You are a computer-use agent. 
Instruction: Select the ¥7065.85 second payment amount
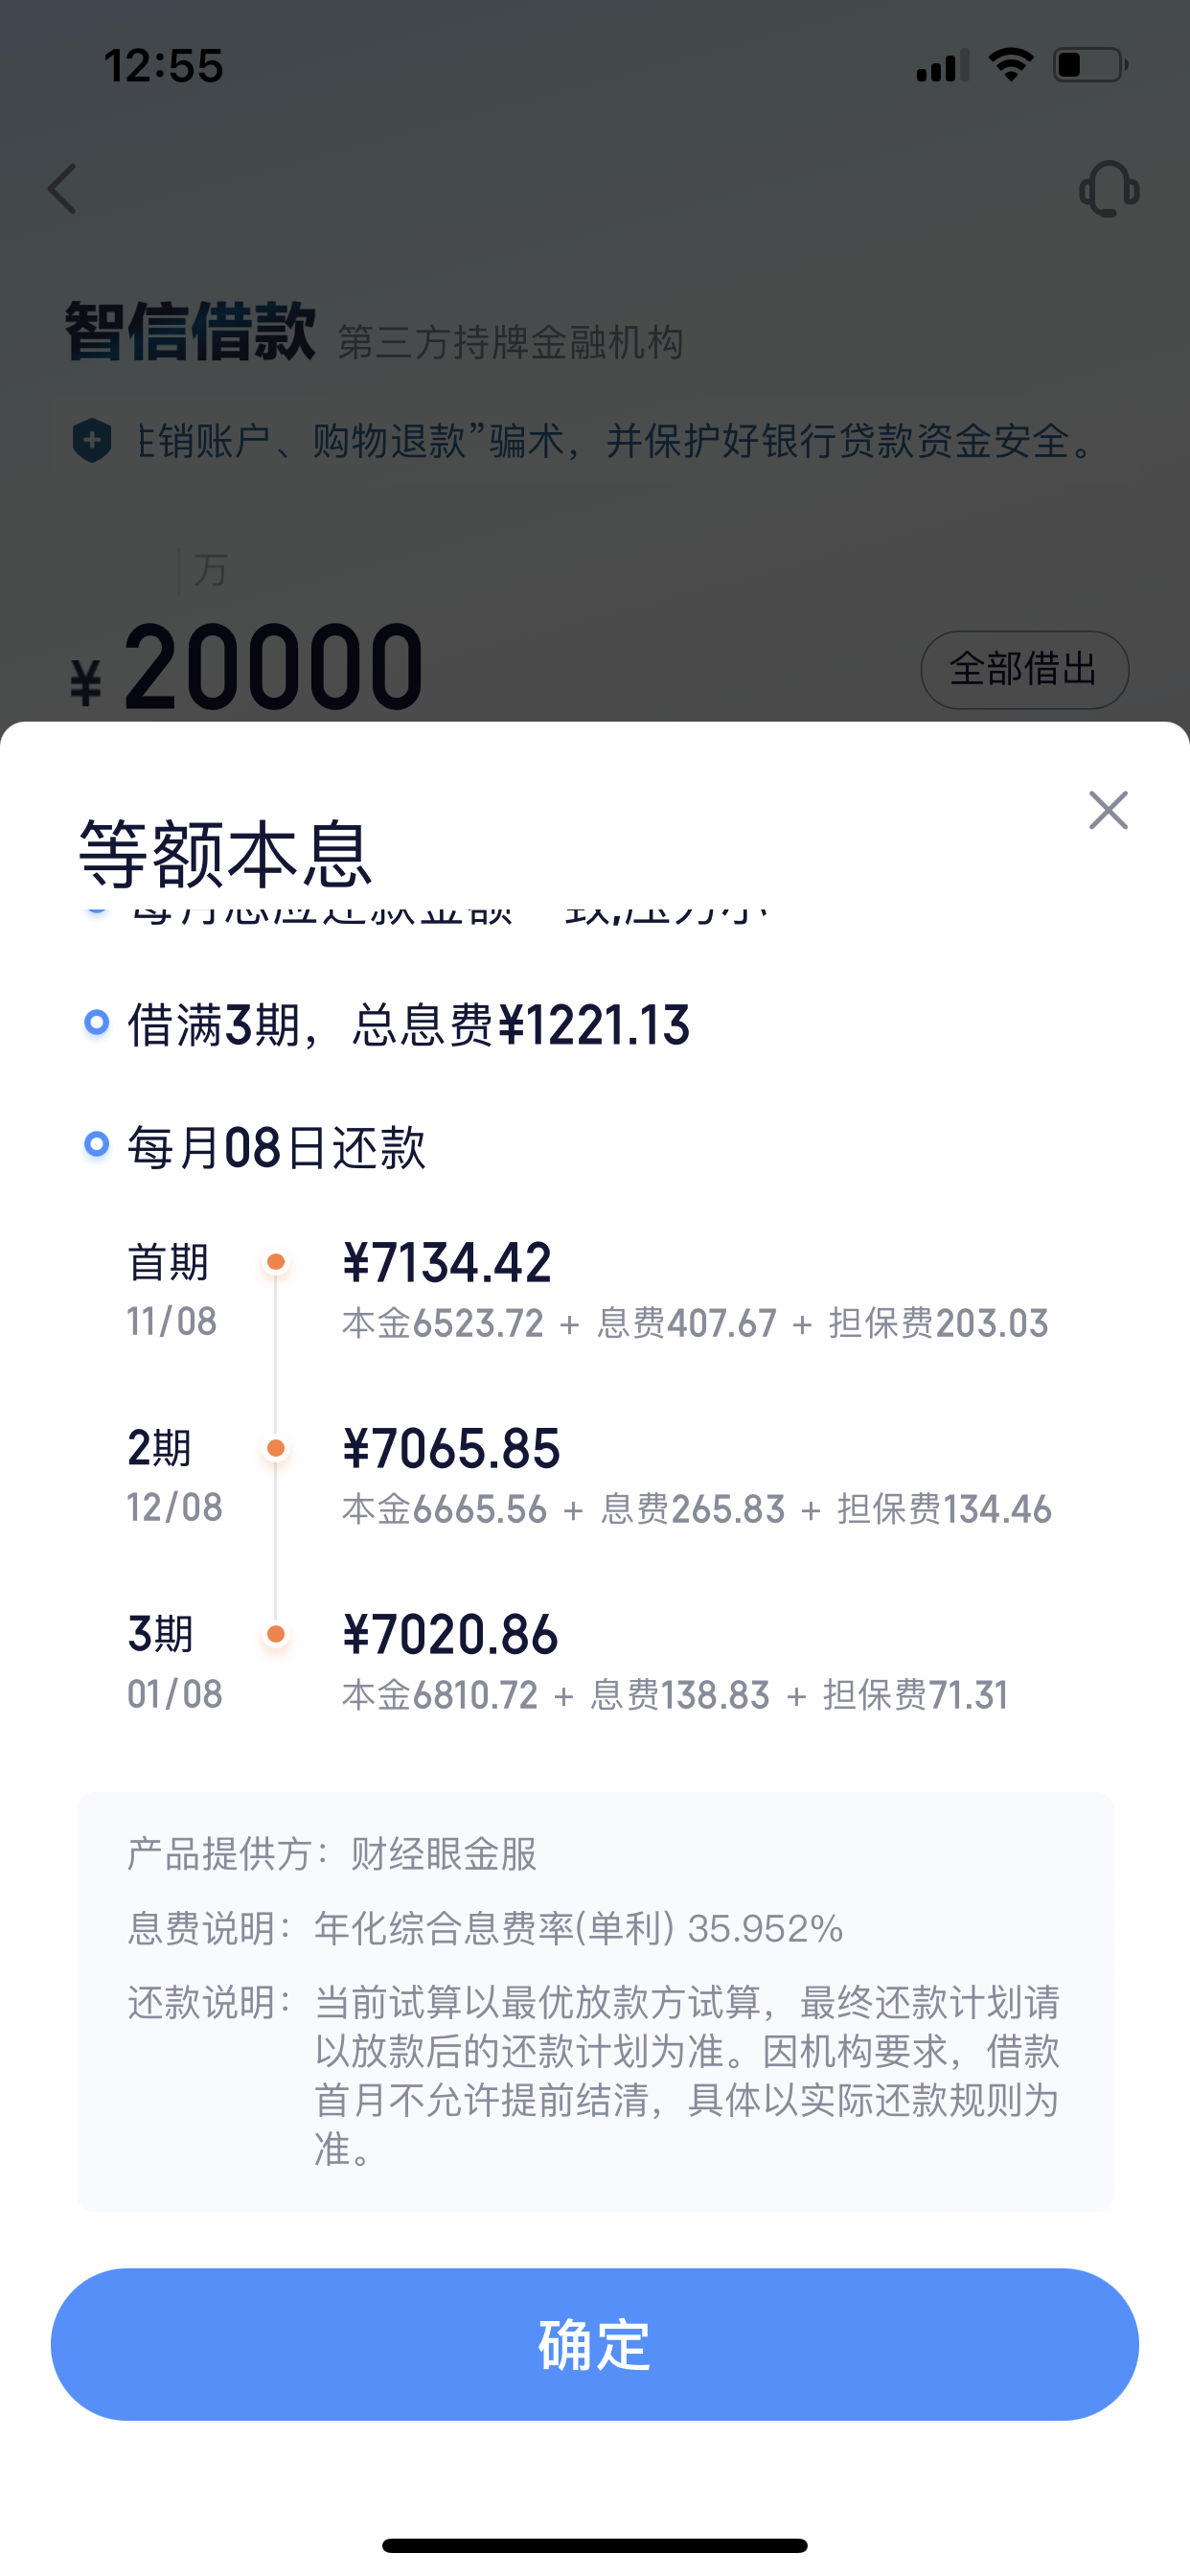click(451, 1448)
